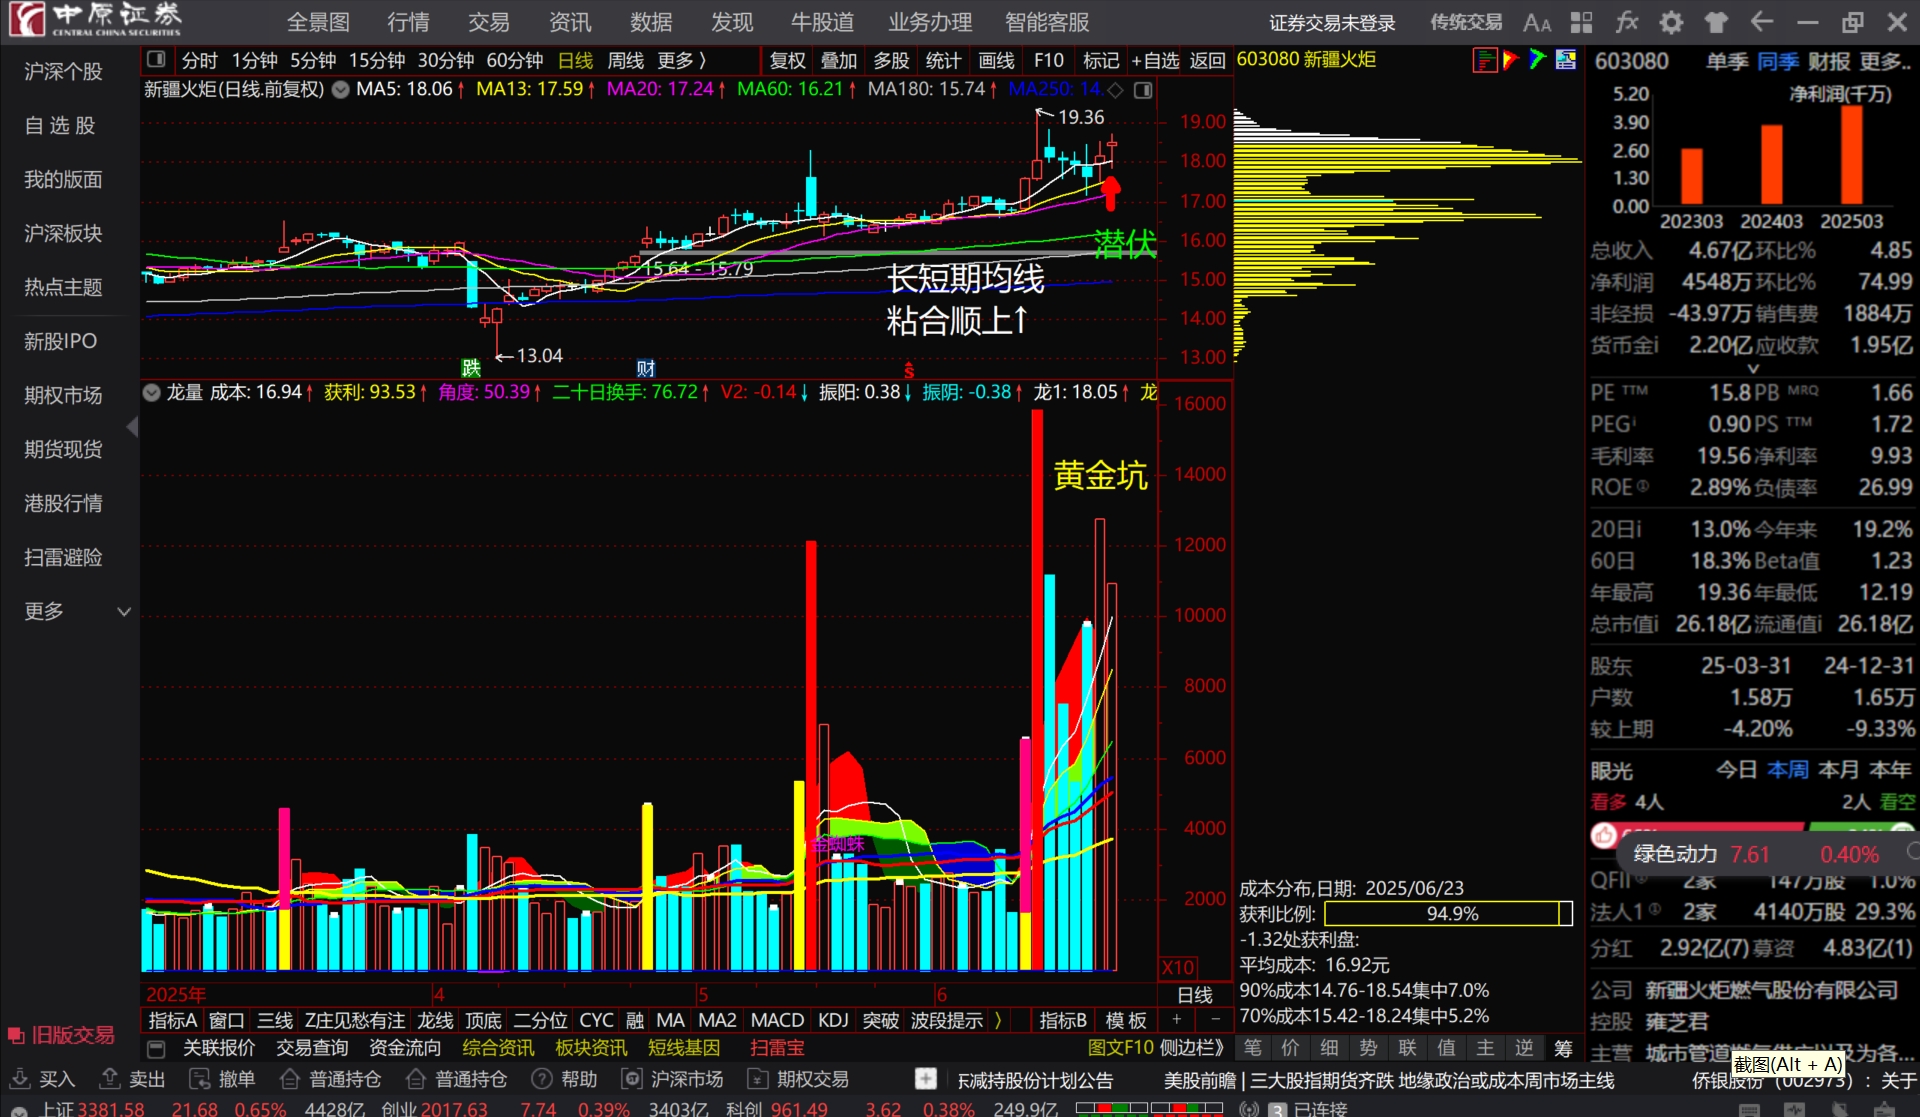Click the 旧版交易 legacy trading icon
Screen dimensions: 1920x1117
pyautogui.click(x=16, y=1035)
